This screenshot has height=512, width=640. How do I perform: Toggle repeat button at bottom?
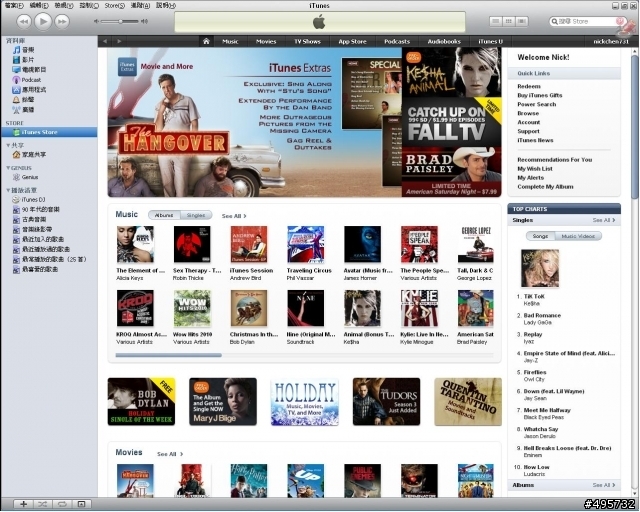(62, 504)
